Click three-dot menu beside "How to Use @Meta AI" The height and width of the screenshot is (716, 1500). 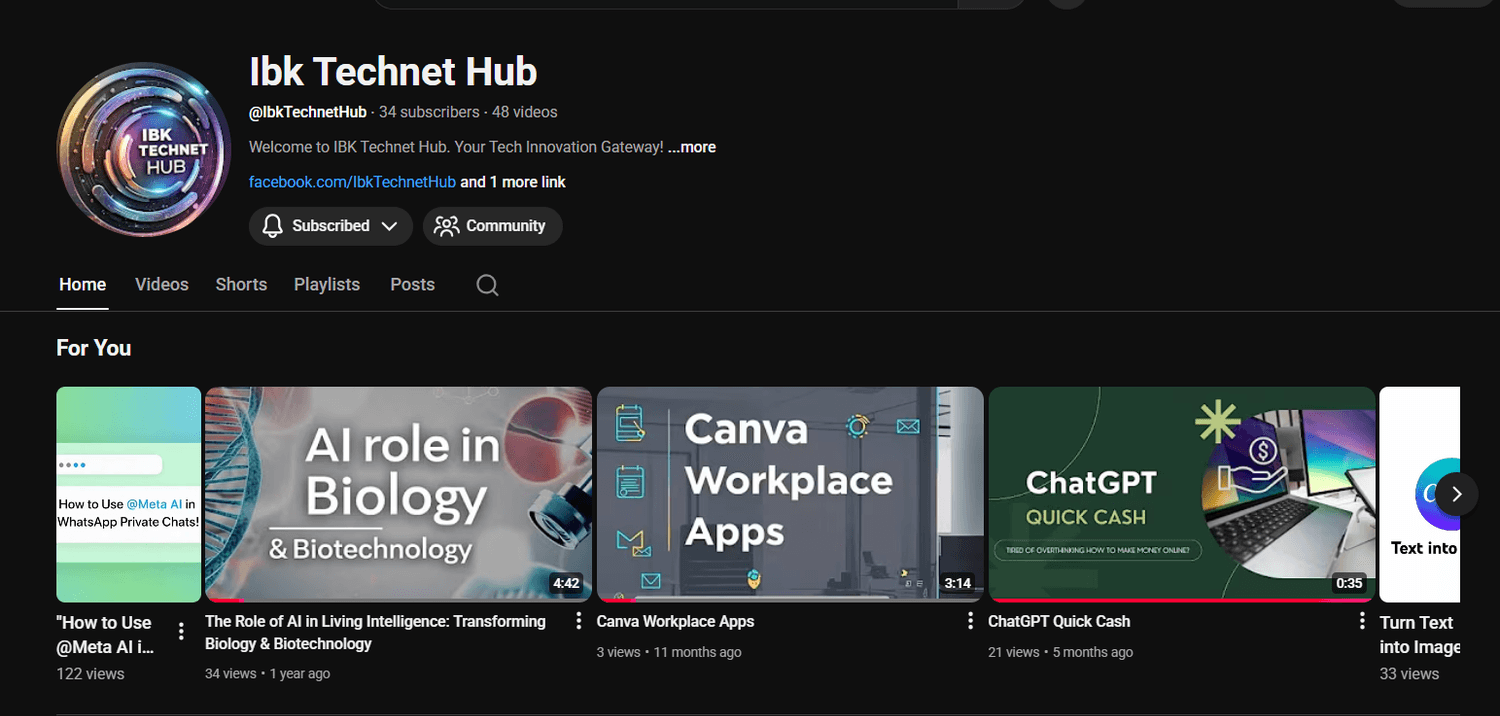coord(181,630)
